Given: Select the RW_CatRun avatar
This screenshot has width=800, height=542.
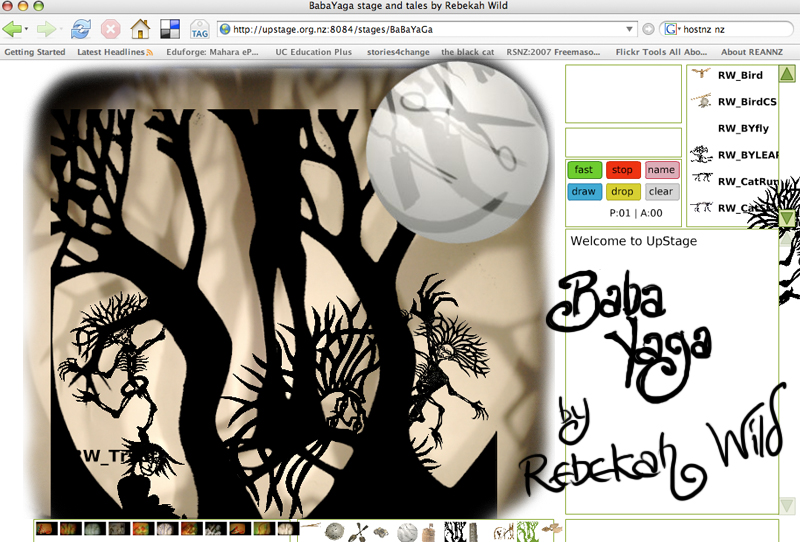Looking at the screenshot, I should click(748, 181).
